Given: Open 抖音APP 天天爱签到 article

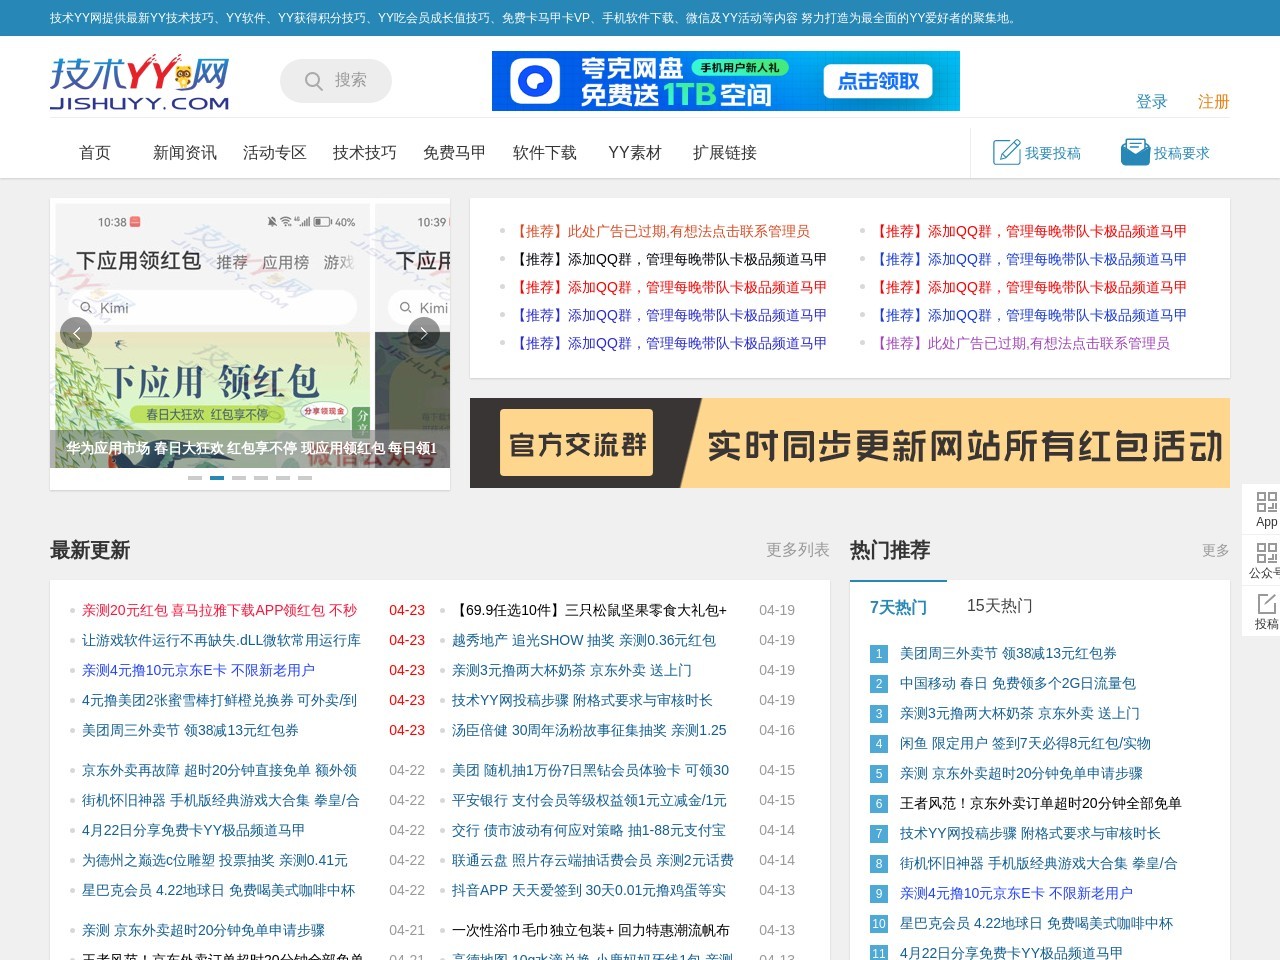Looking at the screenshot, I should [x=589, y=890].
